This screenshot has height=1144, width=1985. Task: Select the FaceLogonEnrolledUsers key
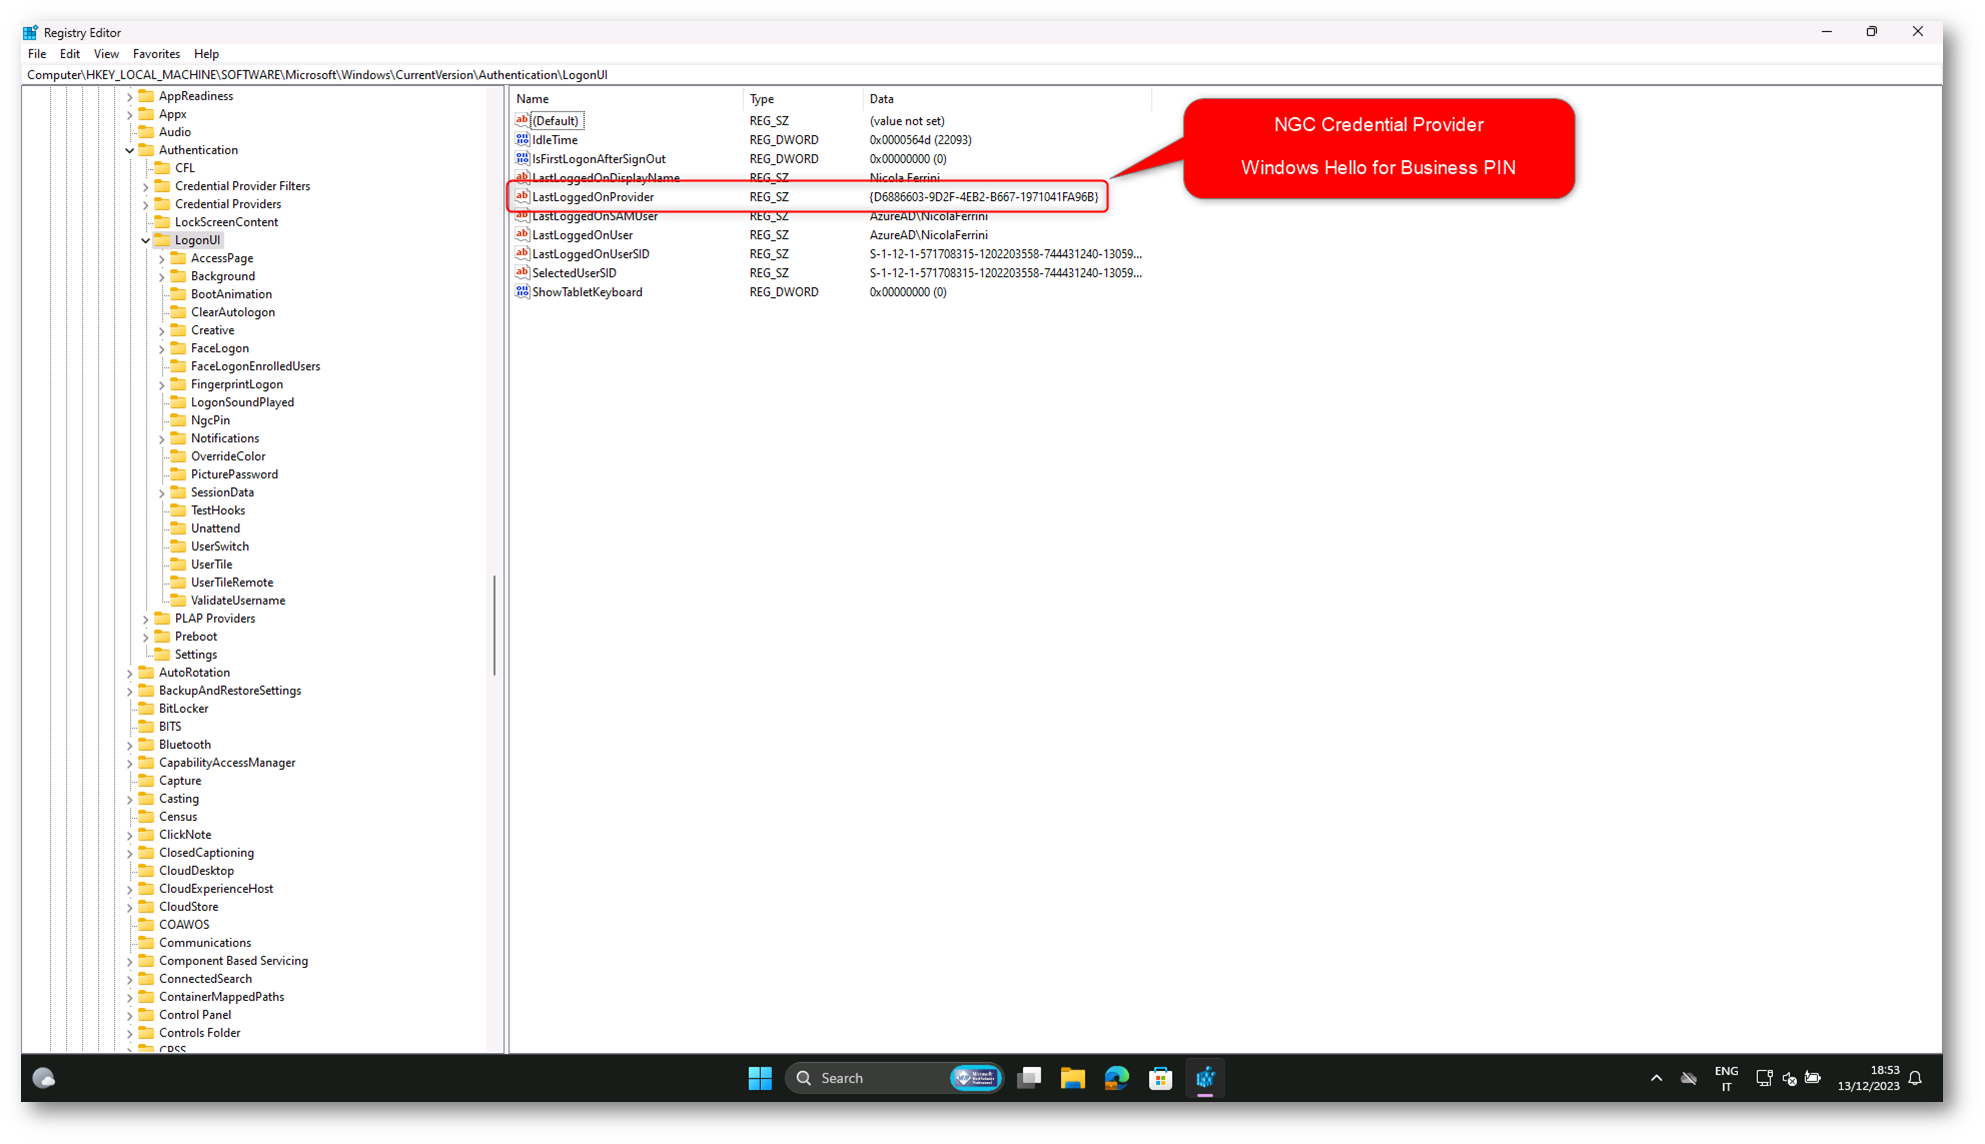point(255,366)
